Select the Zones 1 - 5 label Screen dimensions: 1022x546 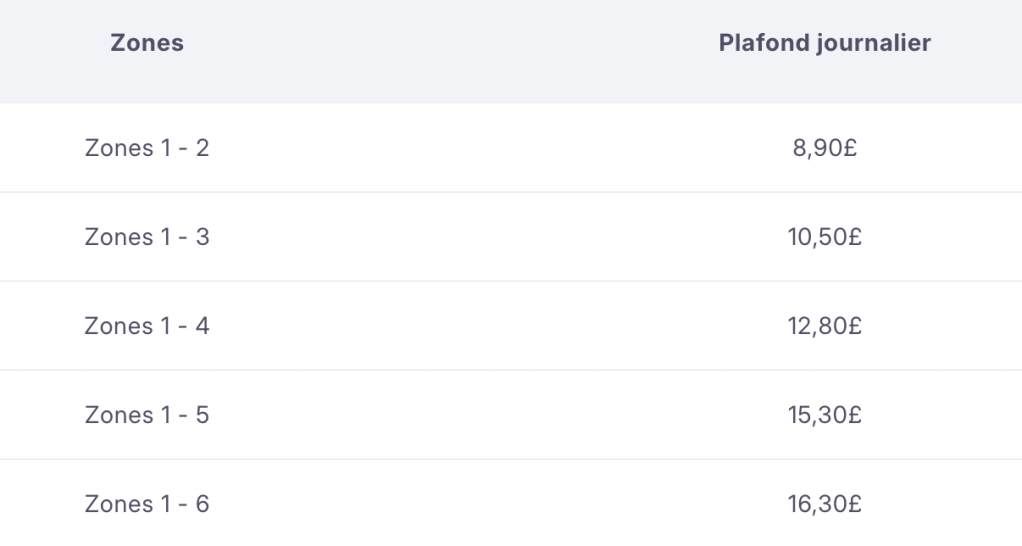tap(146, 414)
